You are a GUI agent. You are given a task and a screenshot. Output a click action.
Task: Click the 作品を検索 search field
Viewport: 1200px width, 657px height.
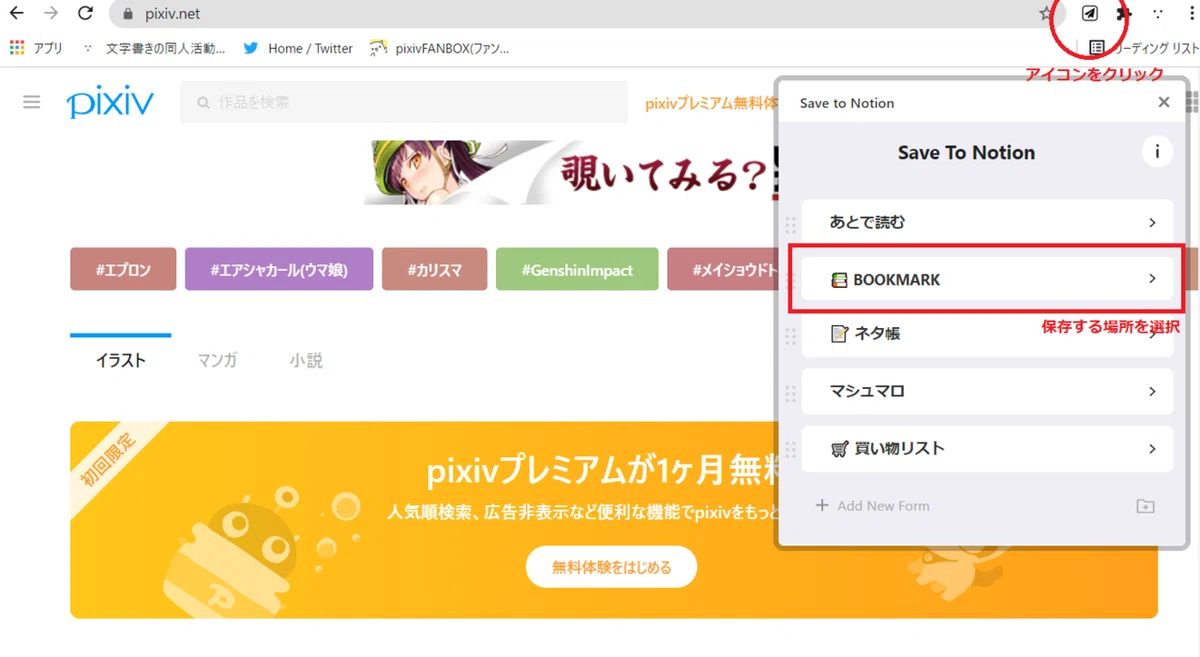coord(404,102)
